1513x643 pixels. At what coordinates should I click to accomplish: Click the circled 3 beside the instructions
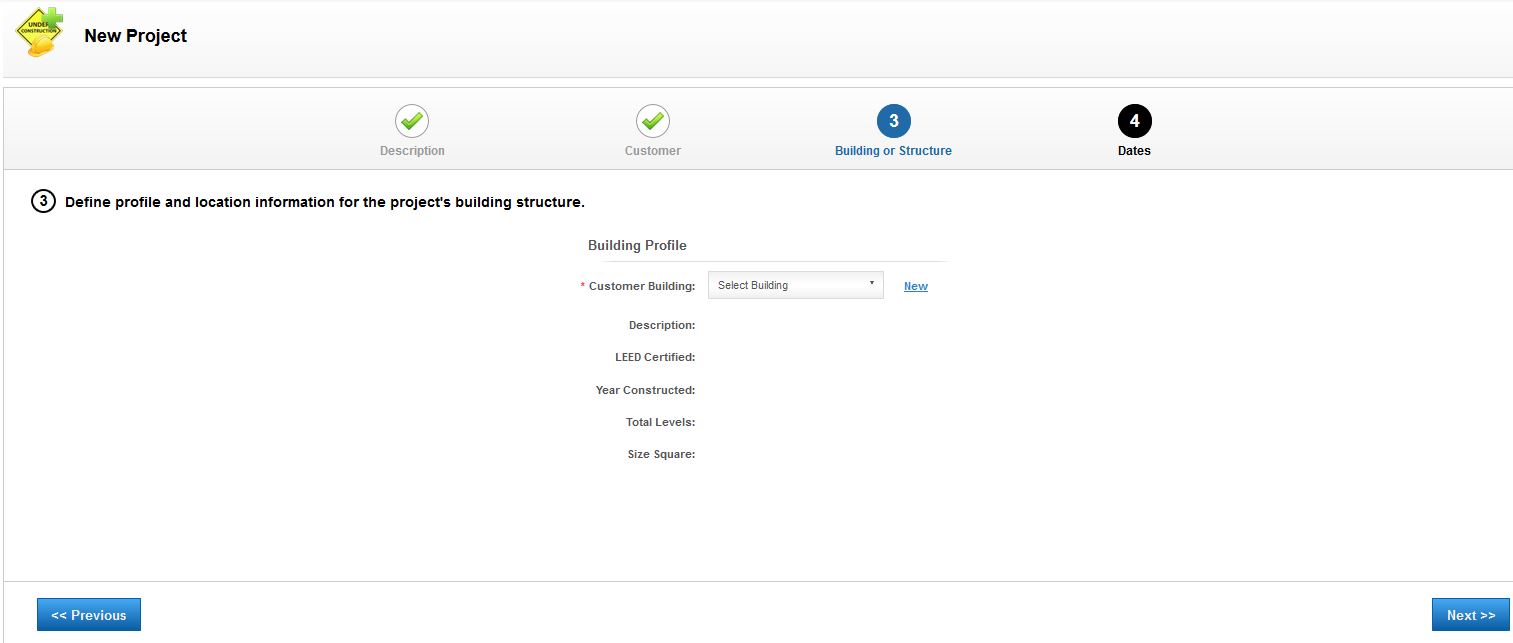[43, 202]
